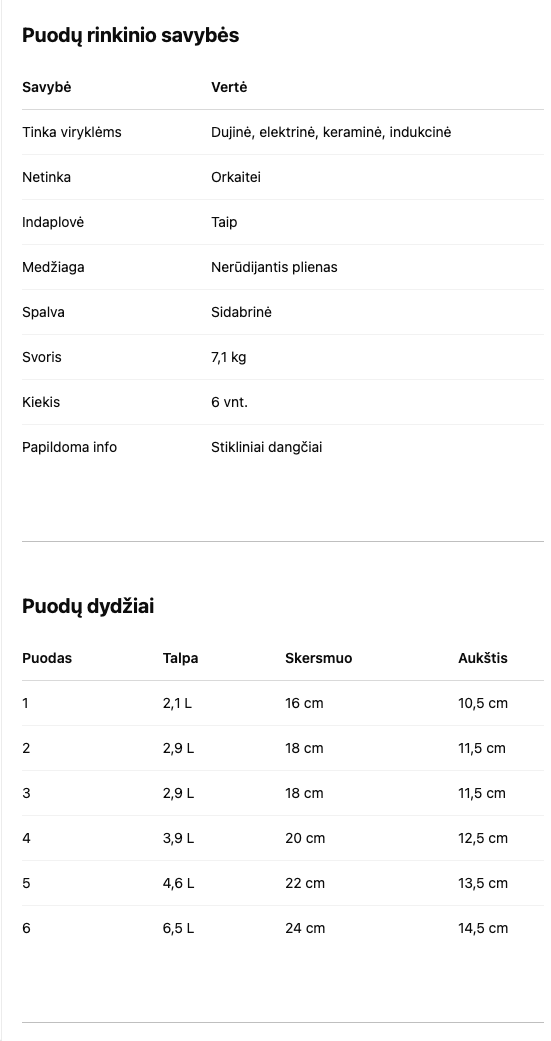Select the '7,1 kg' weight value
Screen dimensions: 551x1041
(x=228, y=357)
